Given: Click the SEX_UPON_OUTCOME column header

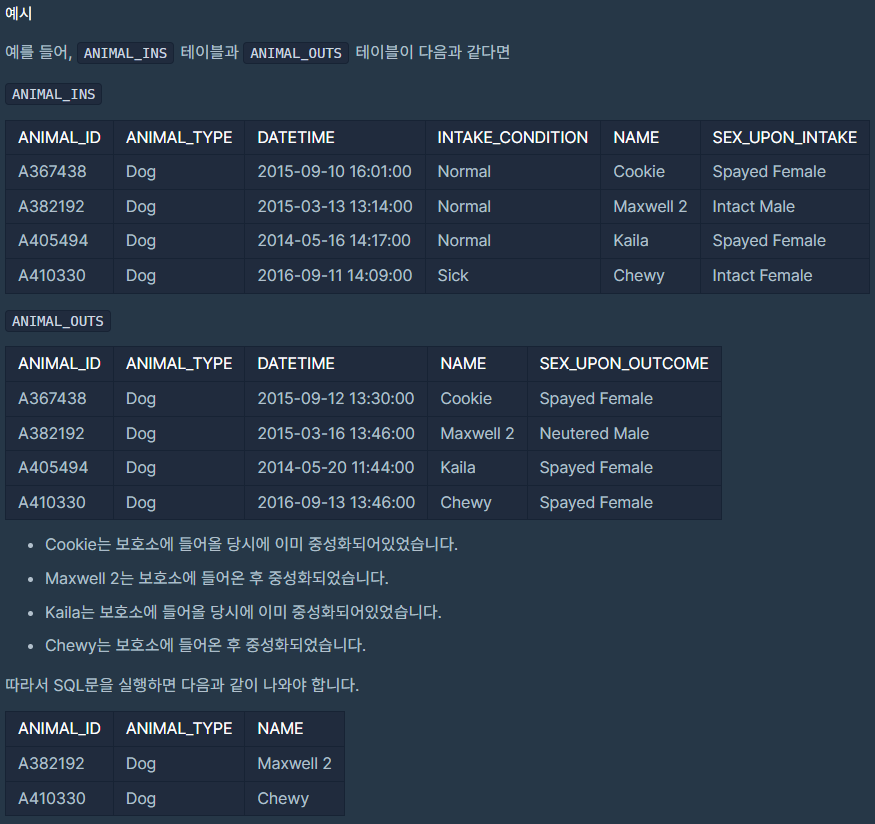Looking at the screenshot, I should [x=624, y=364].
